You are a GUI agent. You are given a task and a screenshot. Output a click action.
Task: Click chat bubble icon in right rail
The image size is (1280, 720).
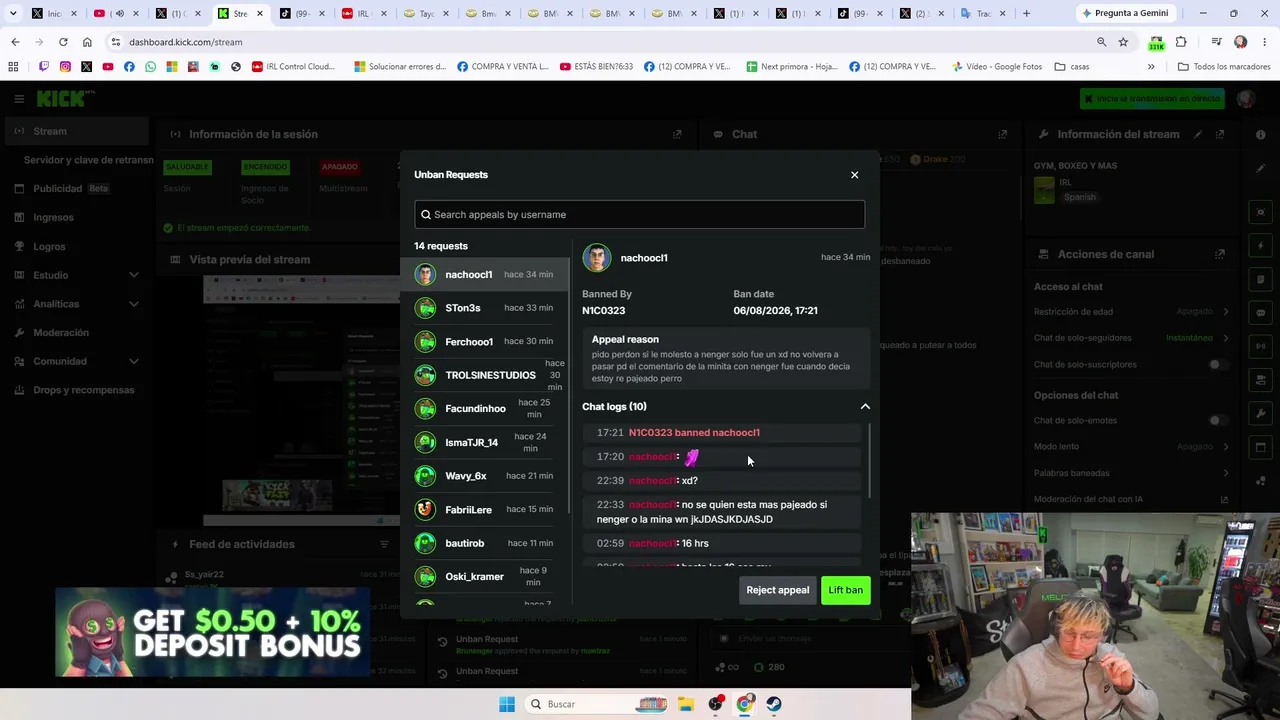1260,313
